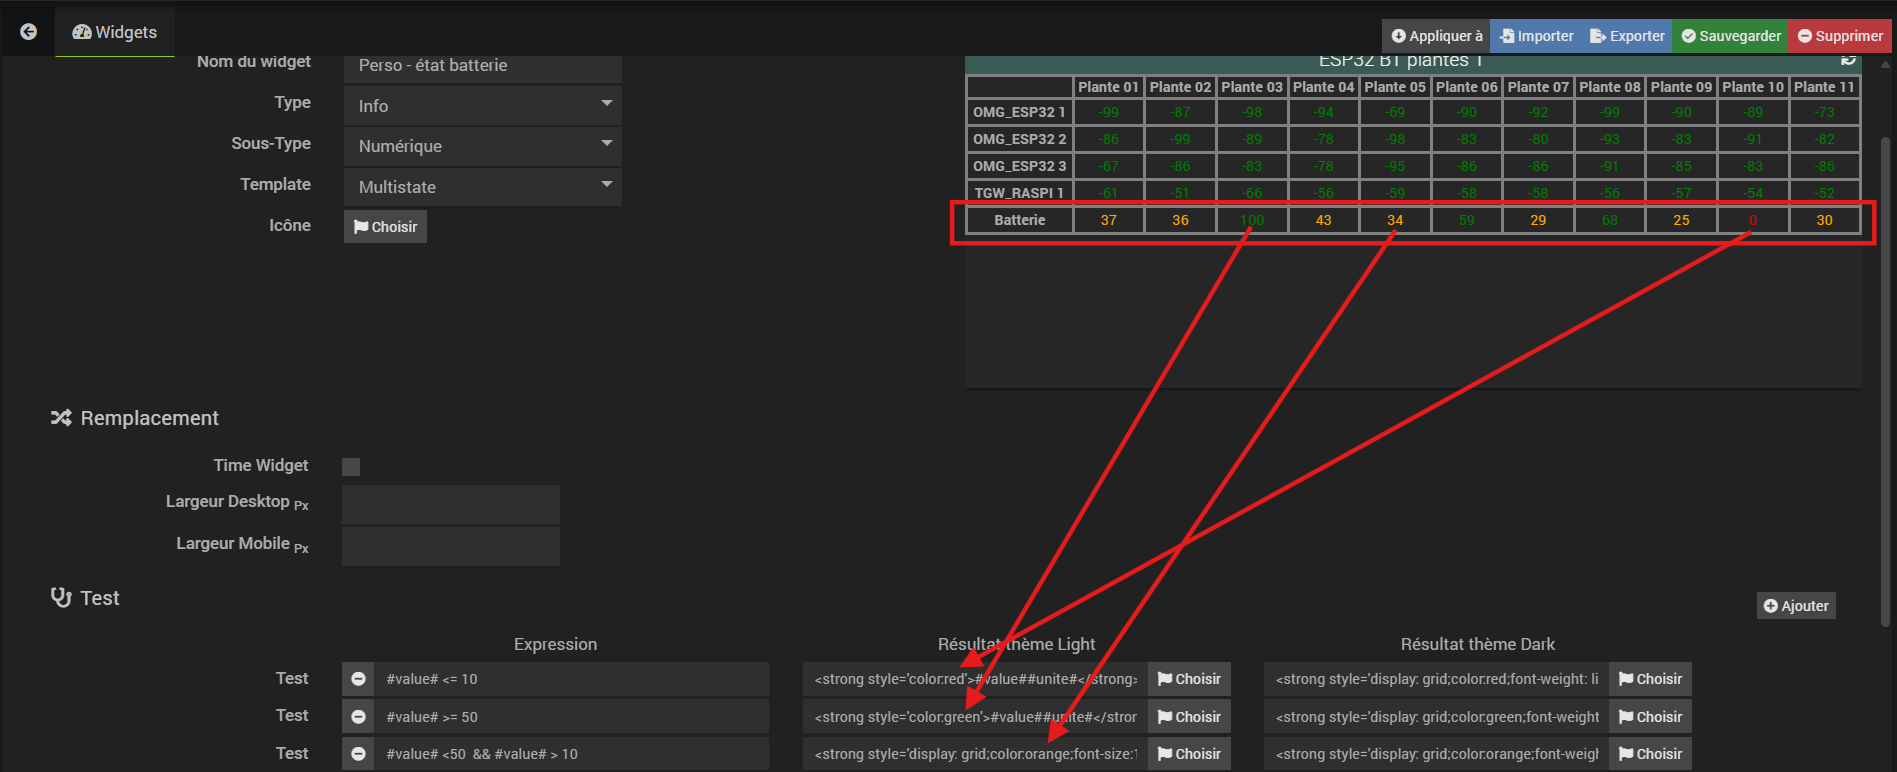This screenshot has width=1897, height=772.
Task: Edit Light theme result with color:green
Action: (x=975, y=717)
